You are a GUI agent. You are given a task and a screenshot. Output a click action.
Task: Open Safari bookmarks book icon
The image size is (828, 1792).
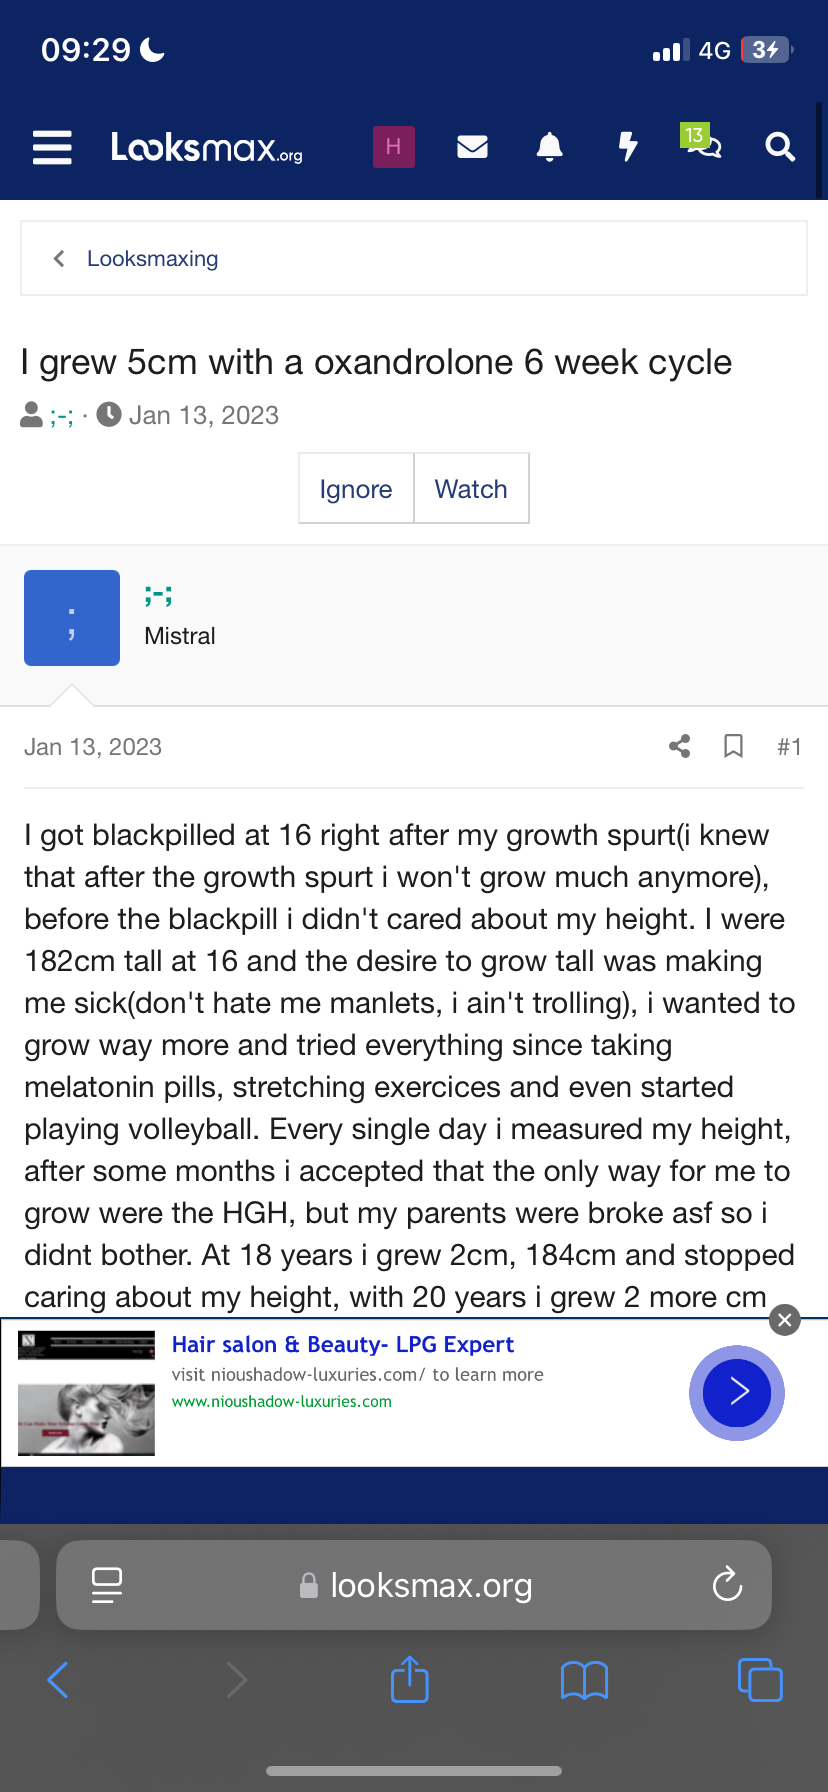(585, 1680)
